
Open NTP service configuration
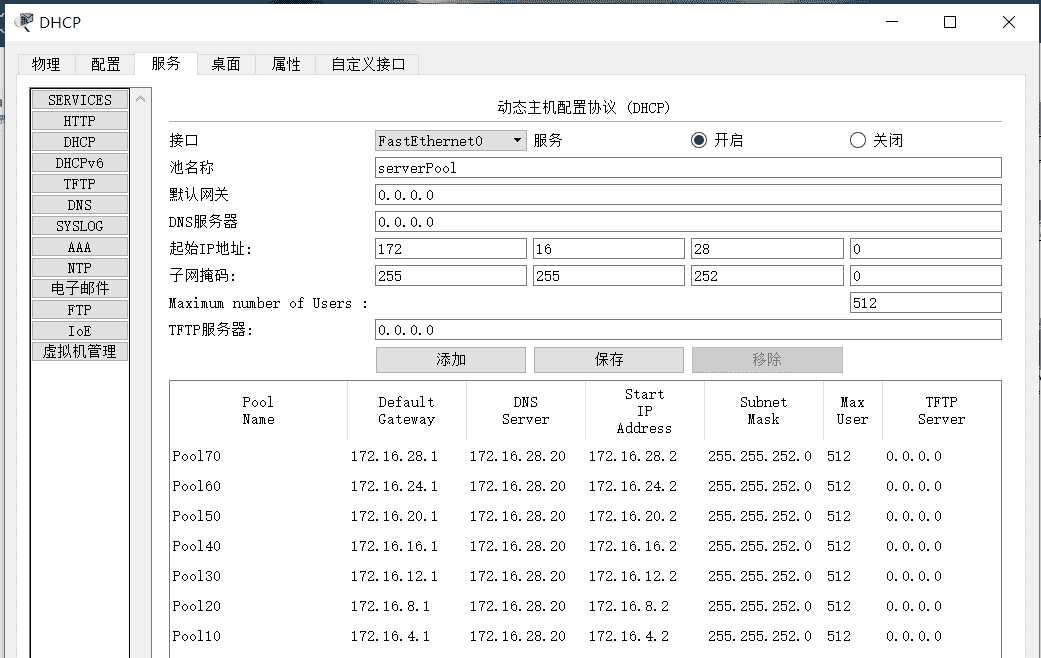[x=79, y=267]
